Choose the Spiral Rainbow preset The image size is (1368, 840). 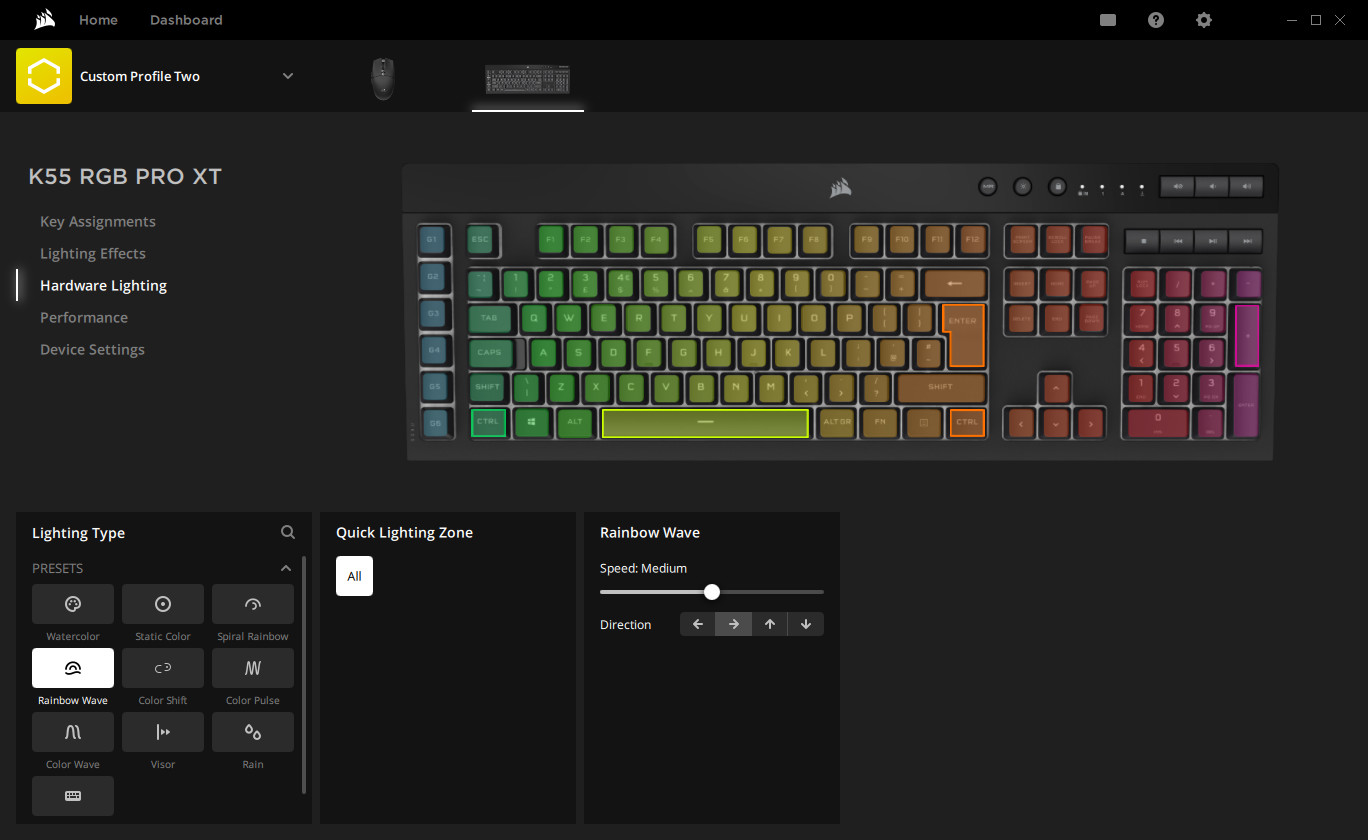[x=253, y=604]
